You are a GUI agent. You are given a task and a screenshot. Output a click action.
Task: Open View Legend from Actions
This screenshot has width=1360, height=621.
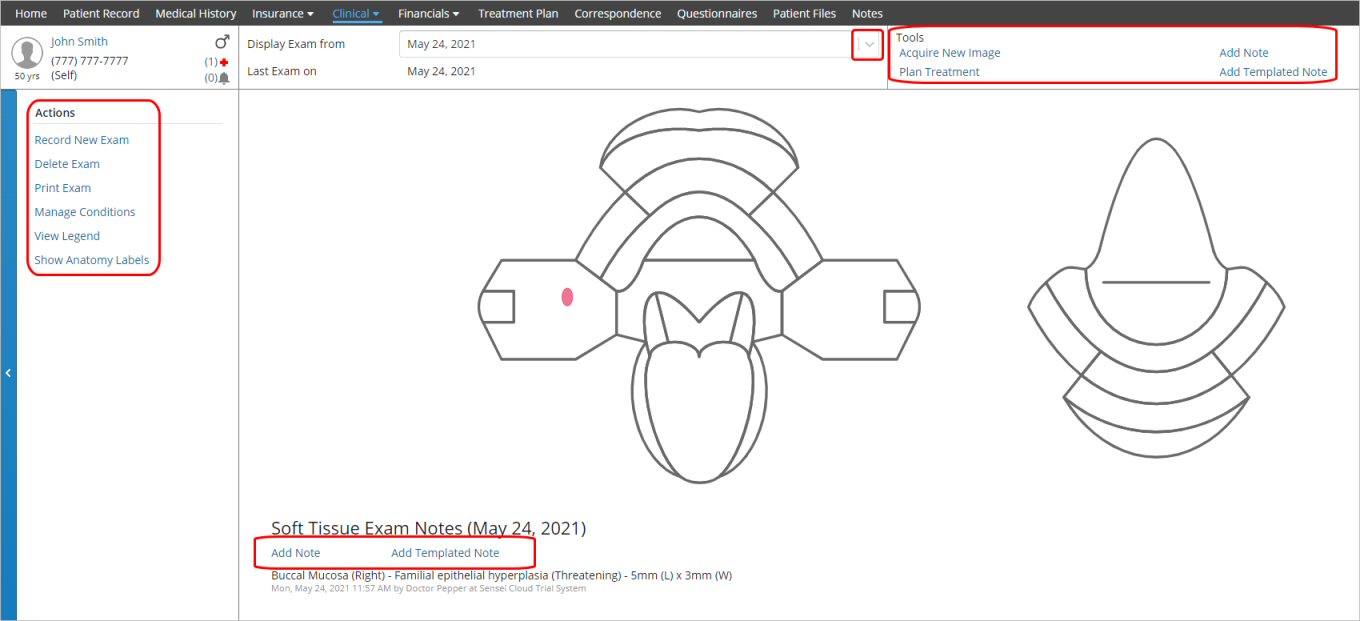pyautogui.click(x=67, y=236)
